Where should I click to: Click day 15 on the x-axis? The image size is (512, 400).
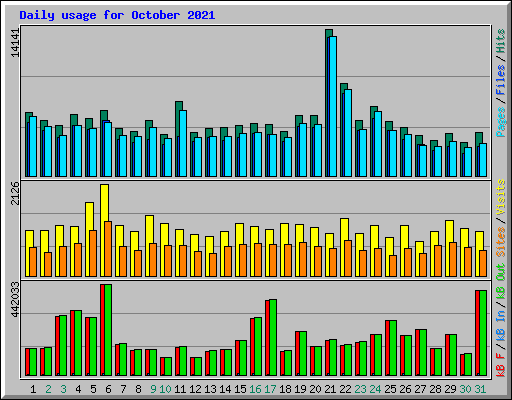click(240, 389)
